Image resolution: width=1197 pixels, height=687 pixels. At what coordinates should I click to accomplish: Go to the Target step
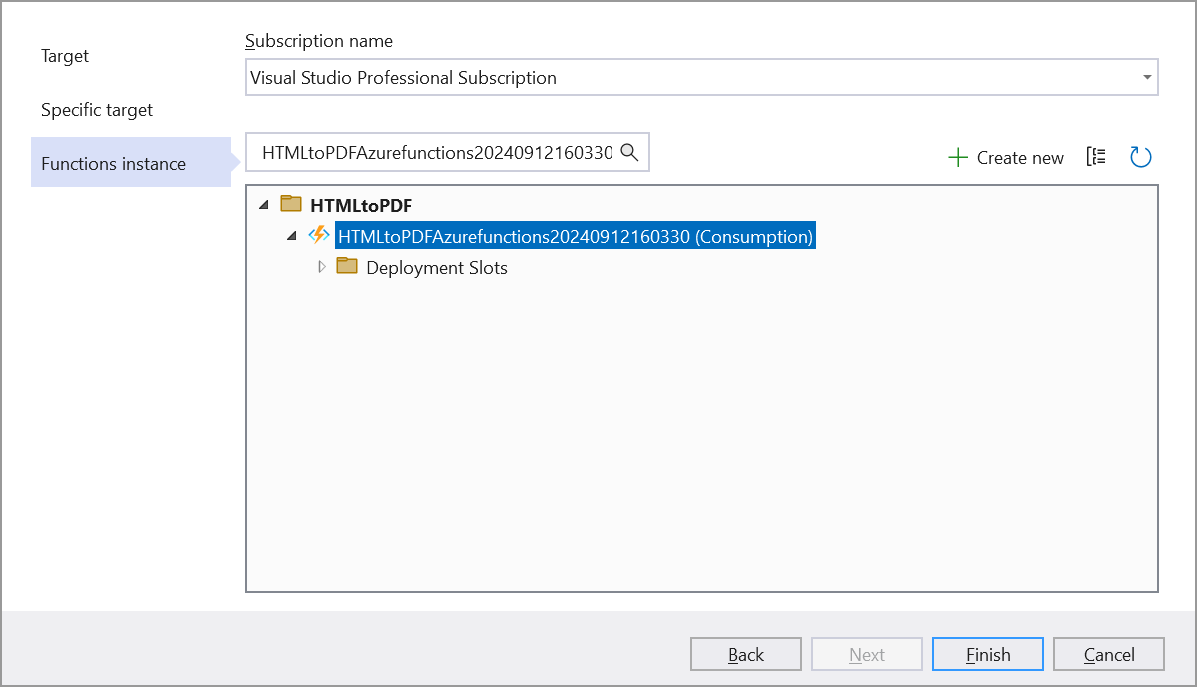click(x=65, y=56)
